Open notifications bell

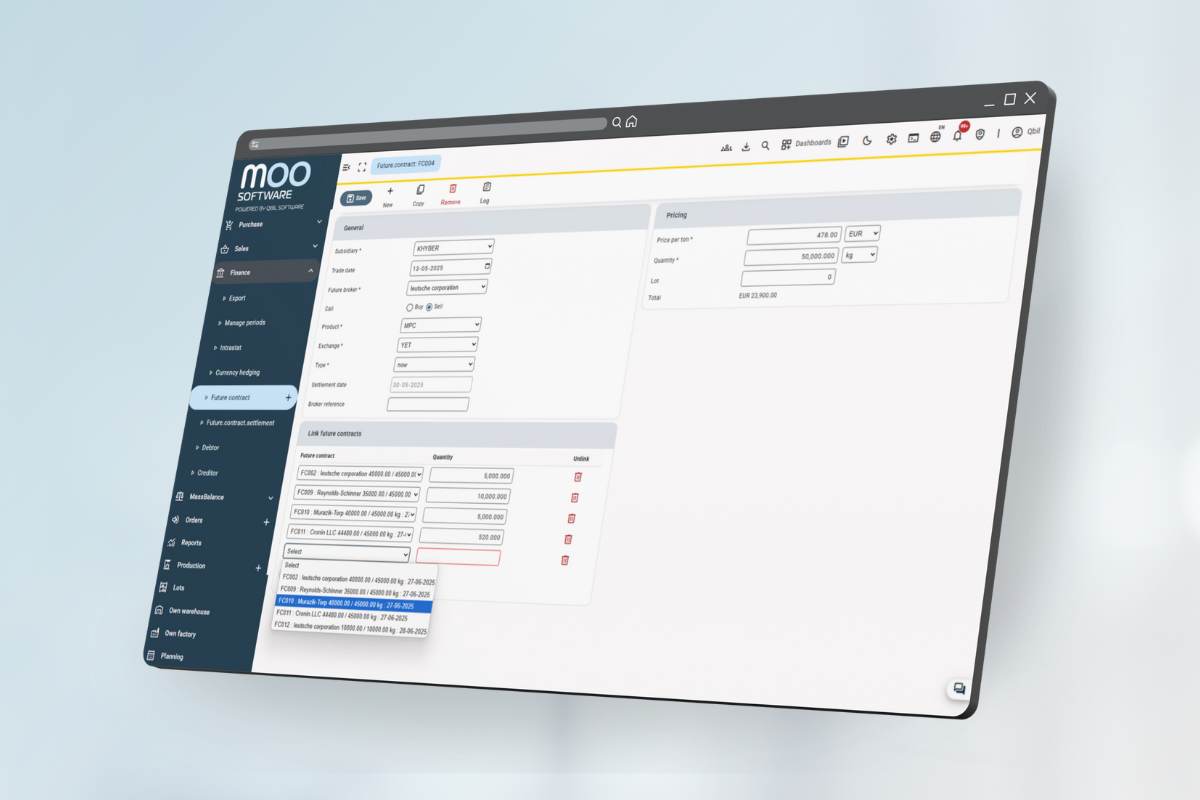(958, 135)
